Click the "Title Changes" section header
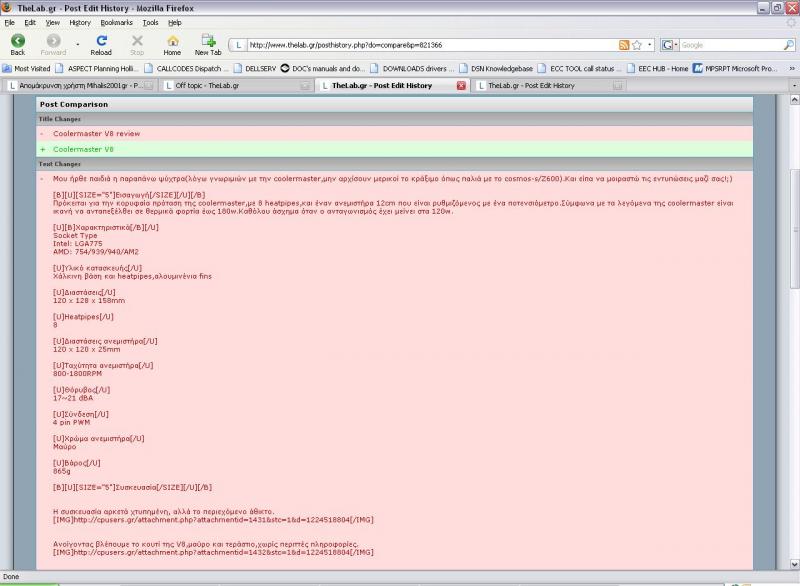This screenshot has width=800, height=586. (x=60, y=119)
